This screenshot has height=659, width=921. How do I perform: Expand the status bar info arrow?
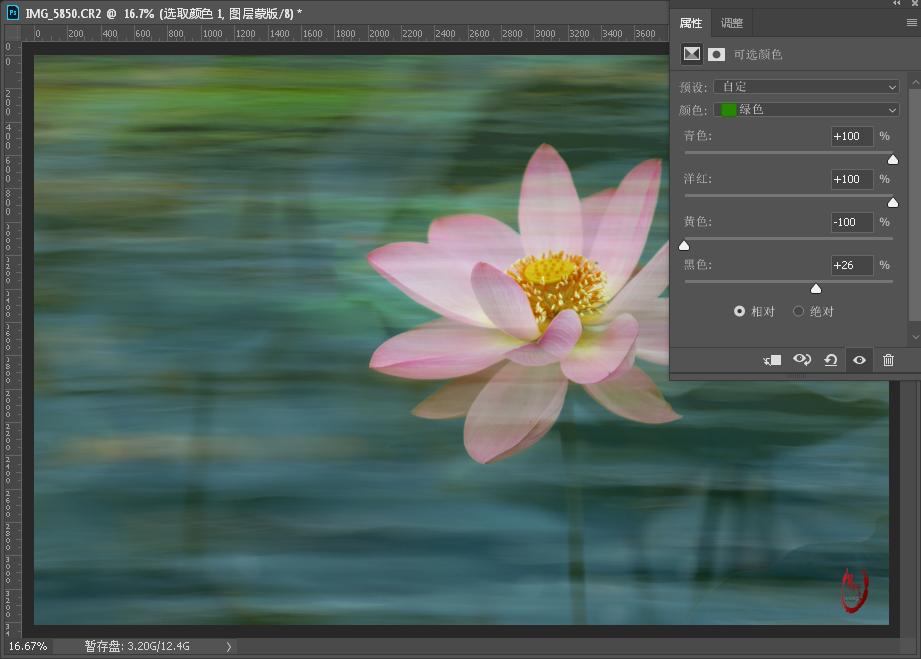pos(228,647)
